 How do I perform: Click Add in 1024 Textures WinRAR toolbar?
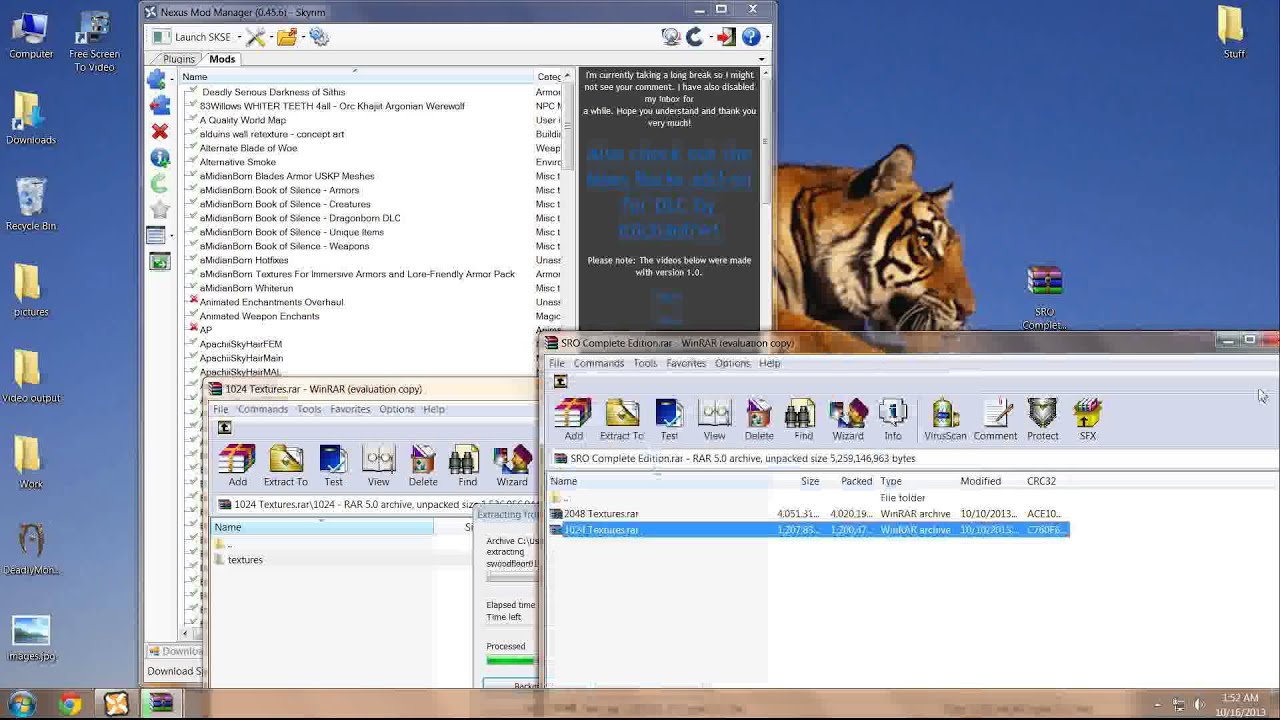point(237,465)
